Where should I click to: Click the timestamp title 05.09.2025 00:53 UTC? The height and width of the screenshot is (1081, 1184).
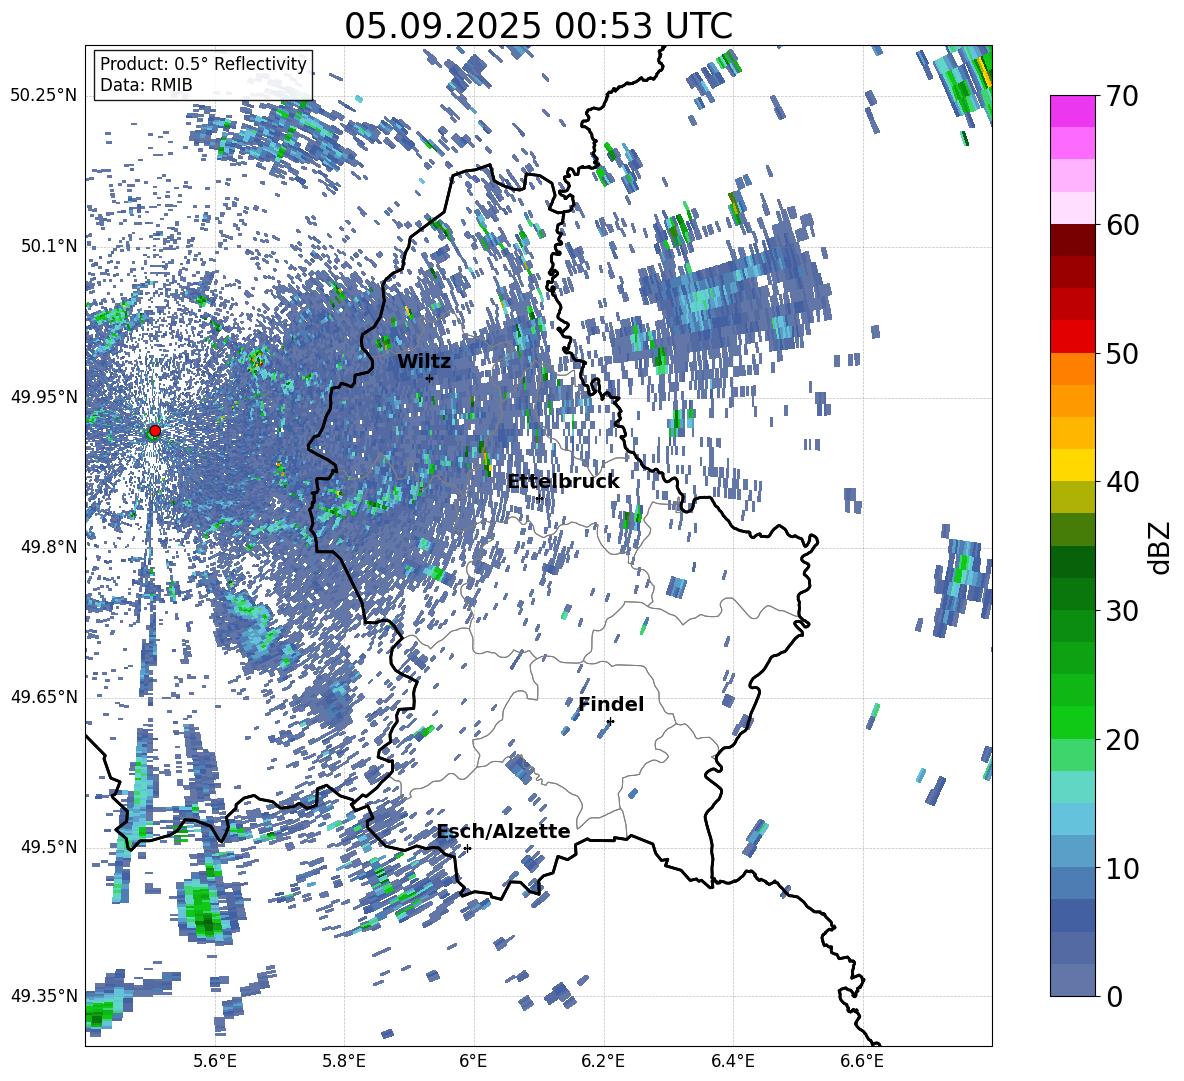coord(538,26)
